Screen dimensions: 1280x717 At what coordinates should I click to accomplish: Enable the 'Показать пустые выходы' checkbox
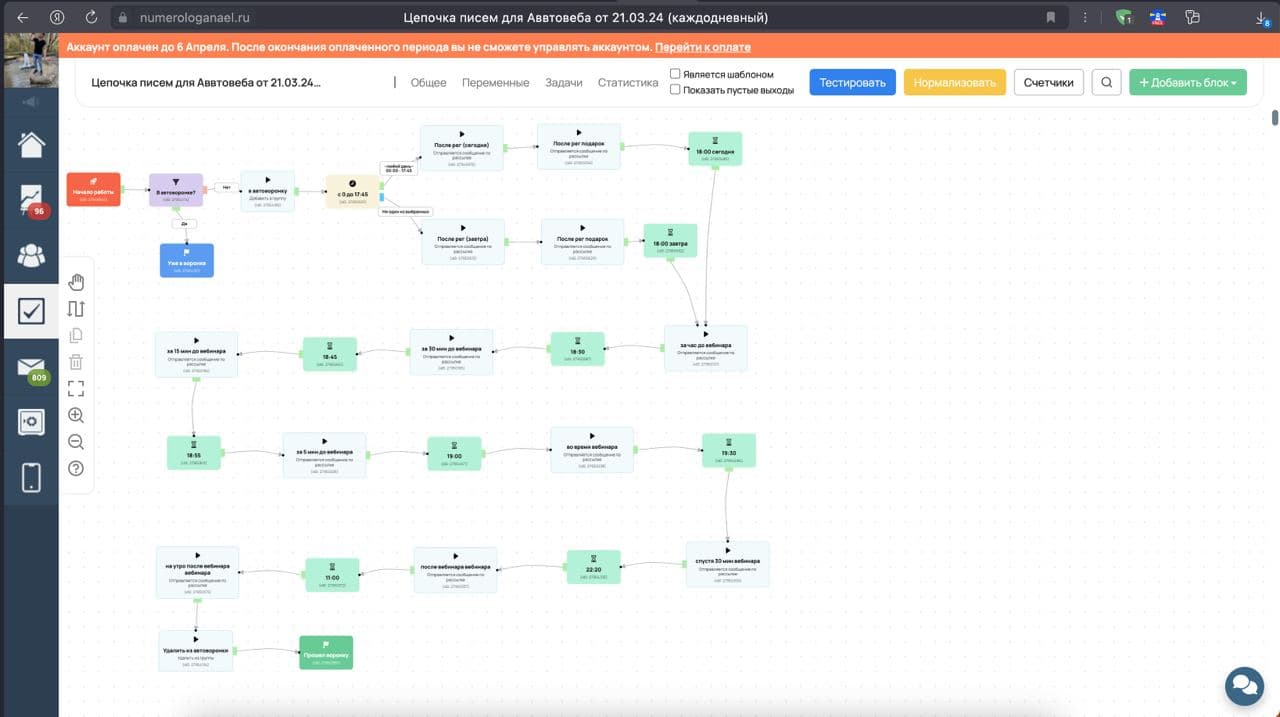pyautogui.click(x=675, y=90)
